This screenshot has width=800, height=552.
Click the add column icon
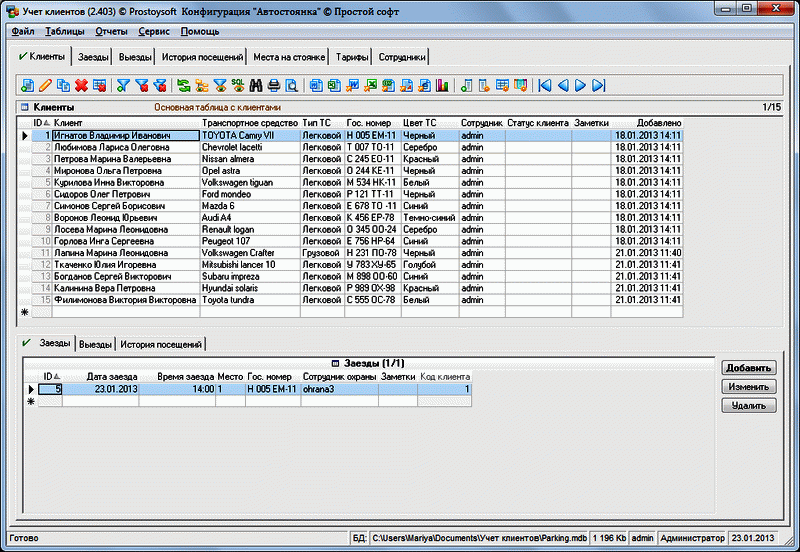[x=466, y=85]
